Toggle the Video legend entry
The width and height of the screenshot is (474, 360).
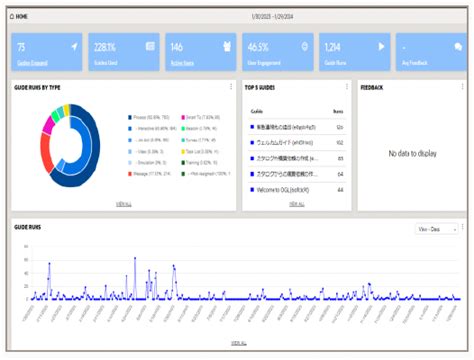(x=146, y=152)
